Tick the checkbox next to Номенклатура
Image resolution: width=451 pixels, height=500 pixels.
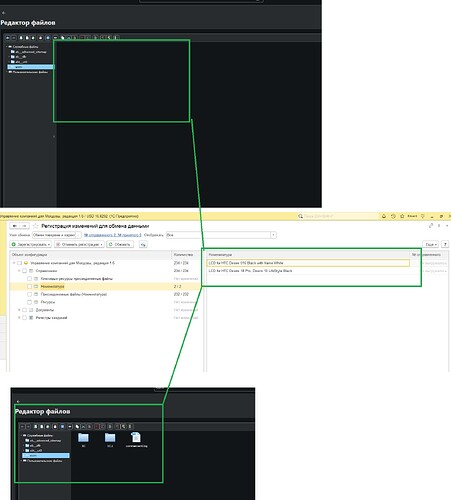click(x=29, y=286)
